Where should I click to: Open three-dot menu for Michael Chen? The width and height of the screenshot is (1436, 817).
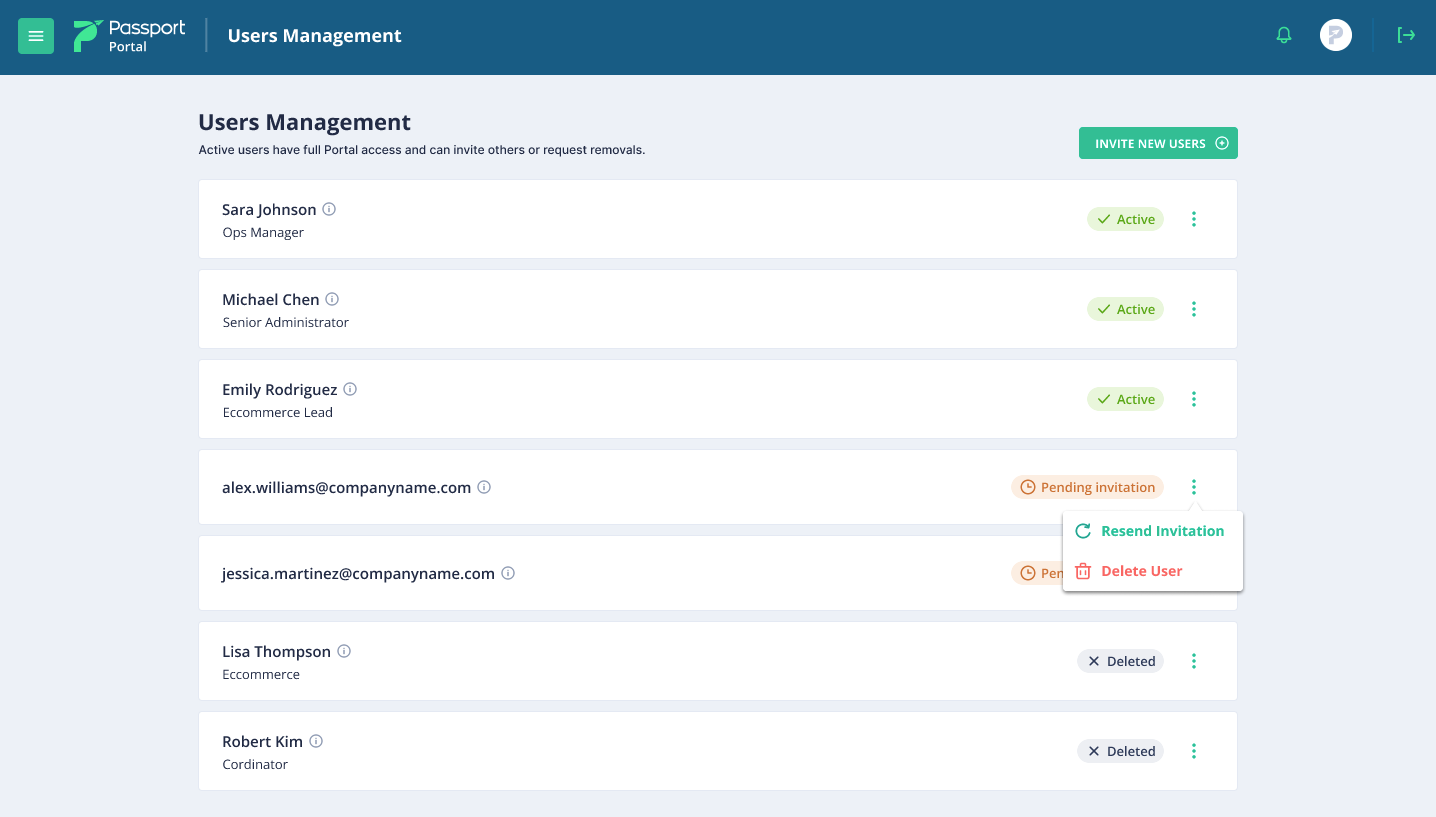coord(1193,309)
